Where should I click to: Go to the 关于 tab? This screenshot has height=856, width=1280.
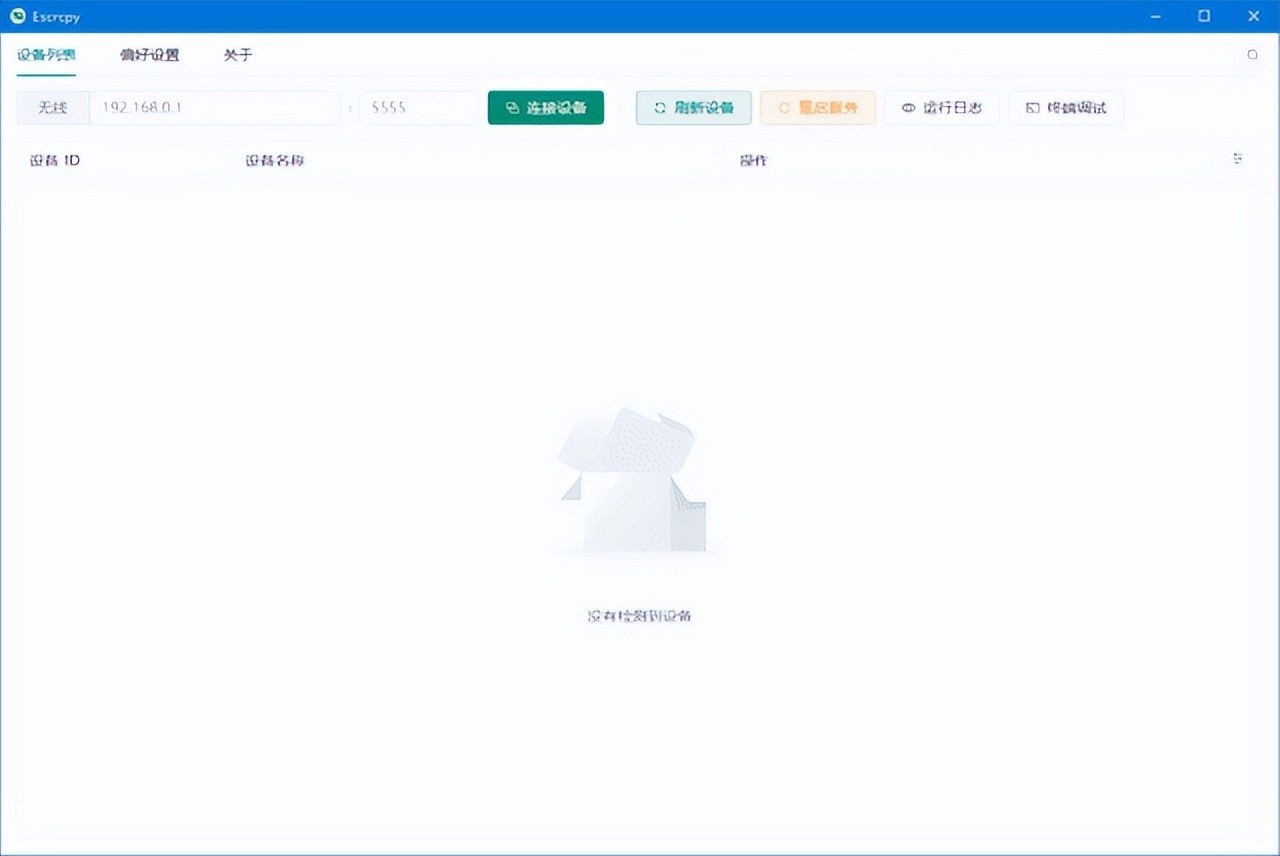(238, 55)
